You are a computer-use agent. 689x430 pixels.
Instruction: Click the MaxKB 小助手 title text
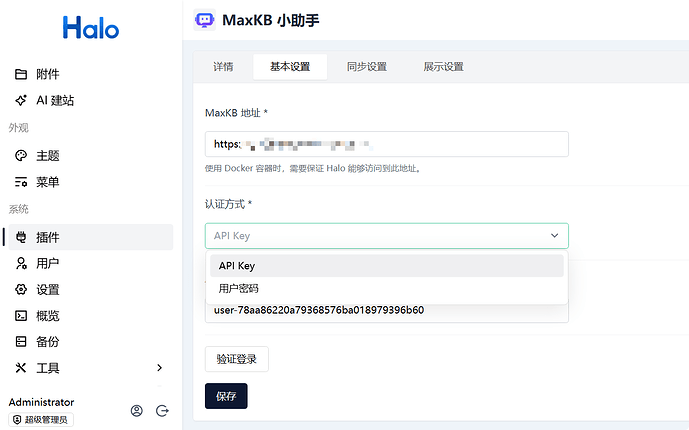pyautogui.click(x=271, y=20)
